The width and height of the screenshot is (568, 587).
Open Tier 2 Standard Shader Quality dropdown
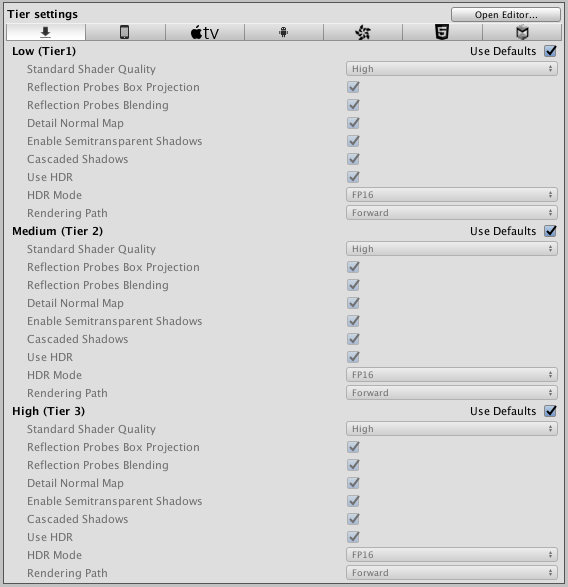click(452, 249)
